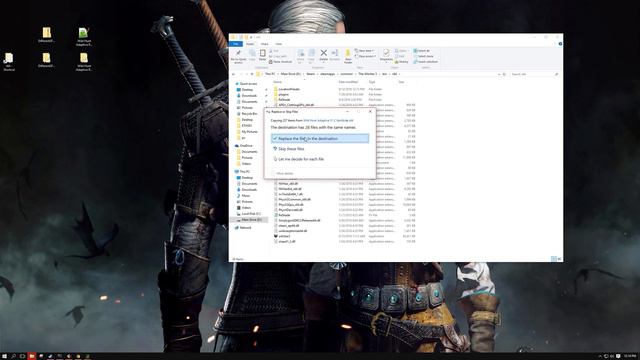640x360 pixels.
Task: Open the New item dropdown
Action: coord(364,51)
